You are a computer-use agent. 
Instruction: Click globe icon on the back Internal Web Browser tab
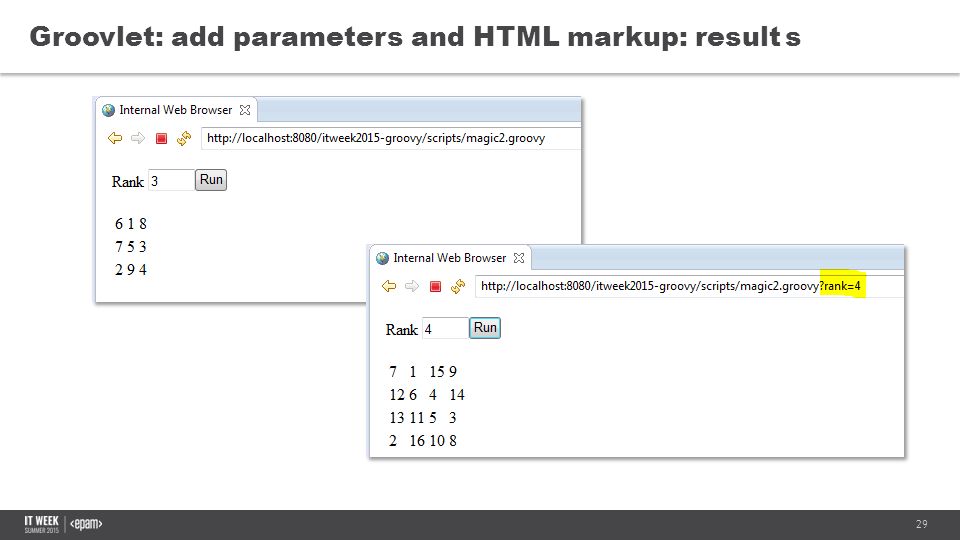(x=108, y=110)
